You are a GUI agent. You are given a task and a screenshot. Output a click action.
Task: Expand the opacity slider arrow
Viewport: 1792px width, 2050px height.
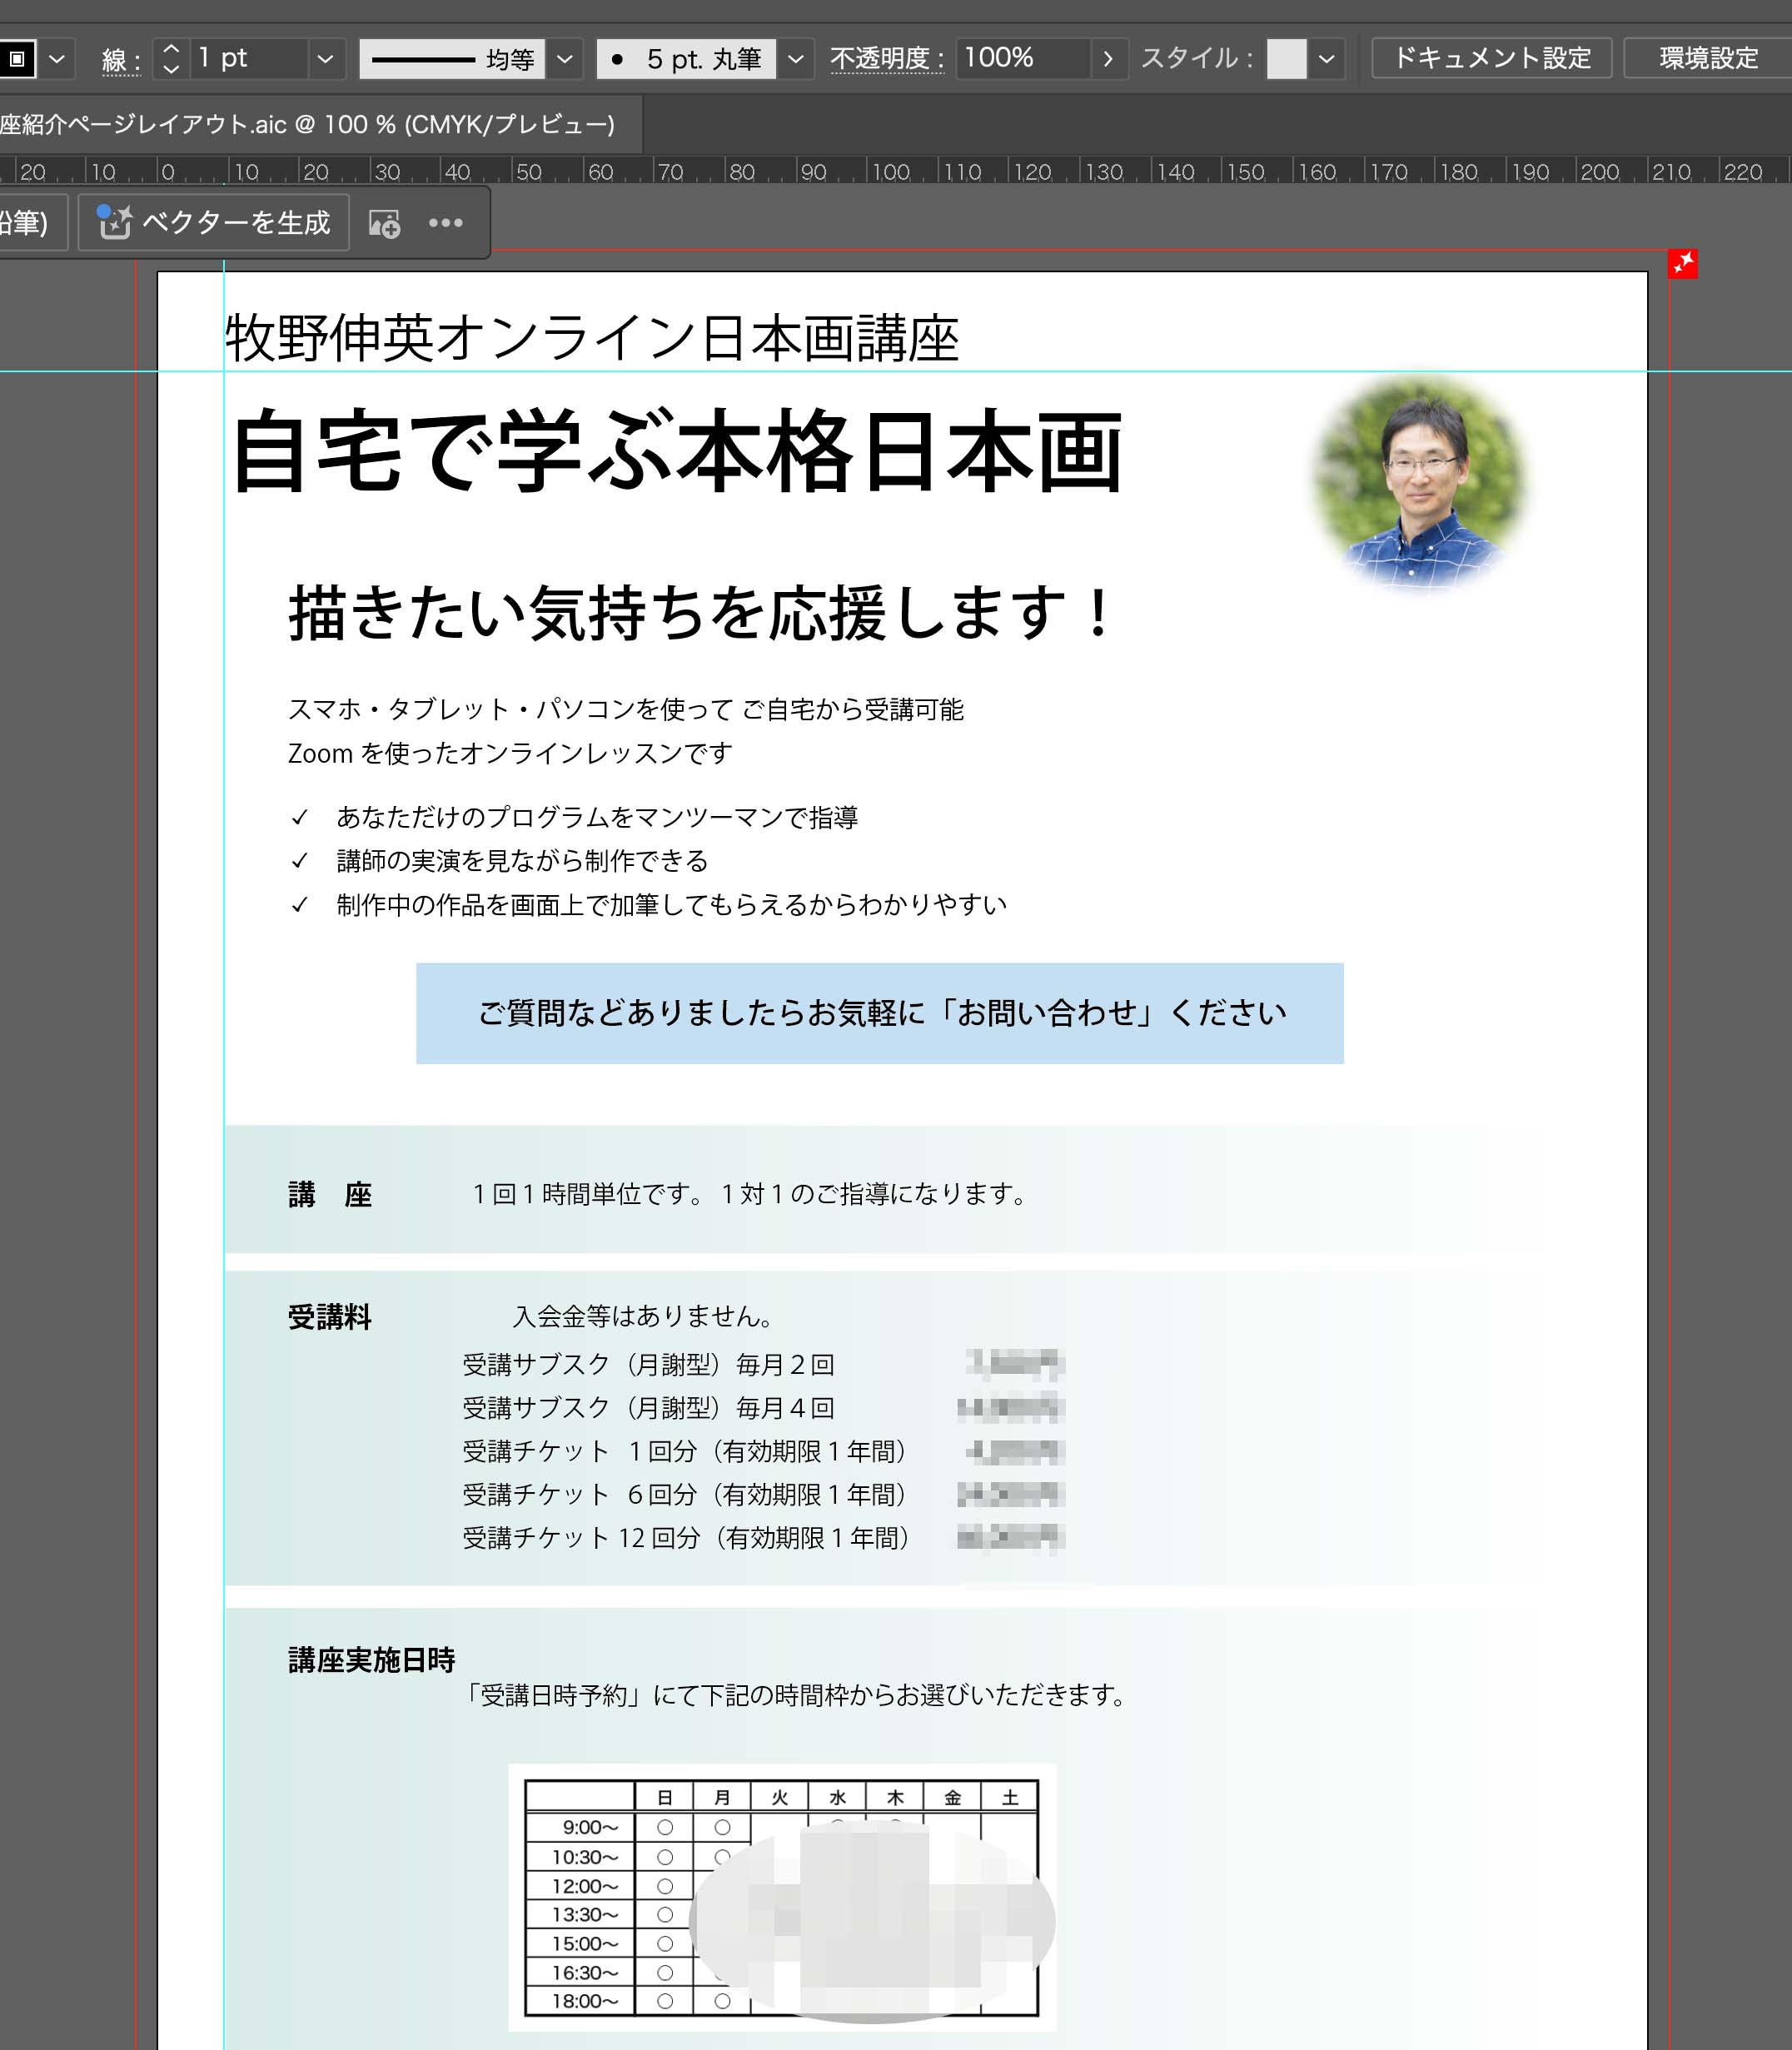click(x=1107, y=59)
